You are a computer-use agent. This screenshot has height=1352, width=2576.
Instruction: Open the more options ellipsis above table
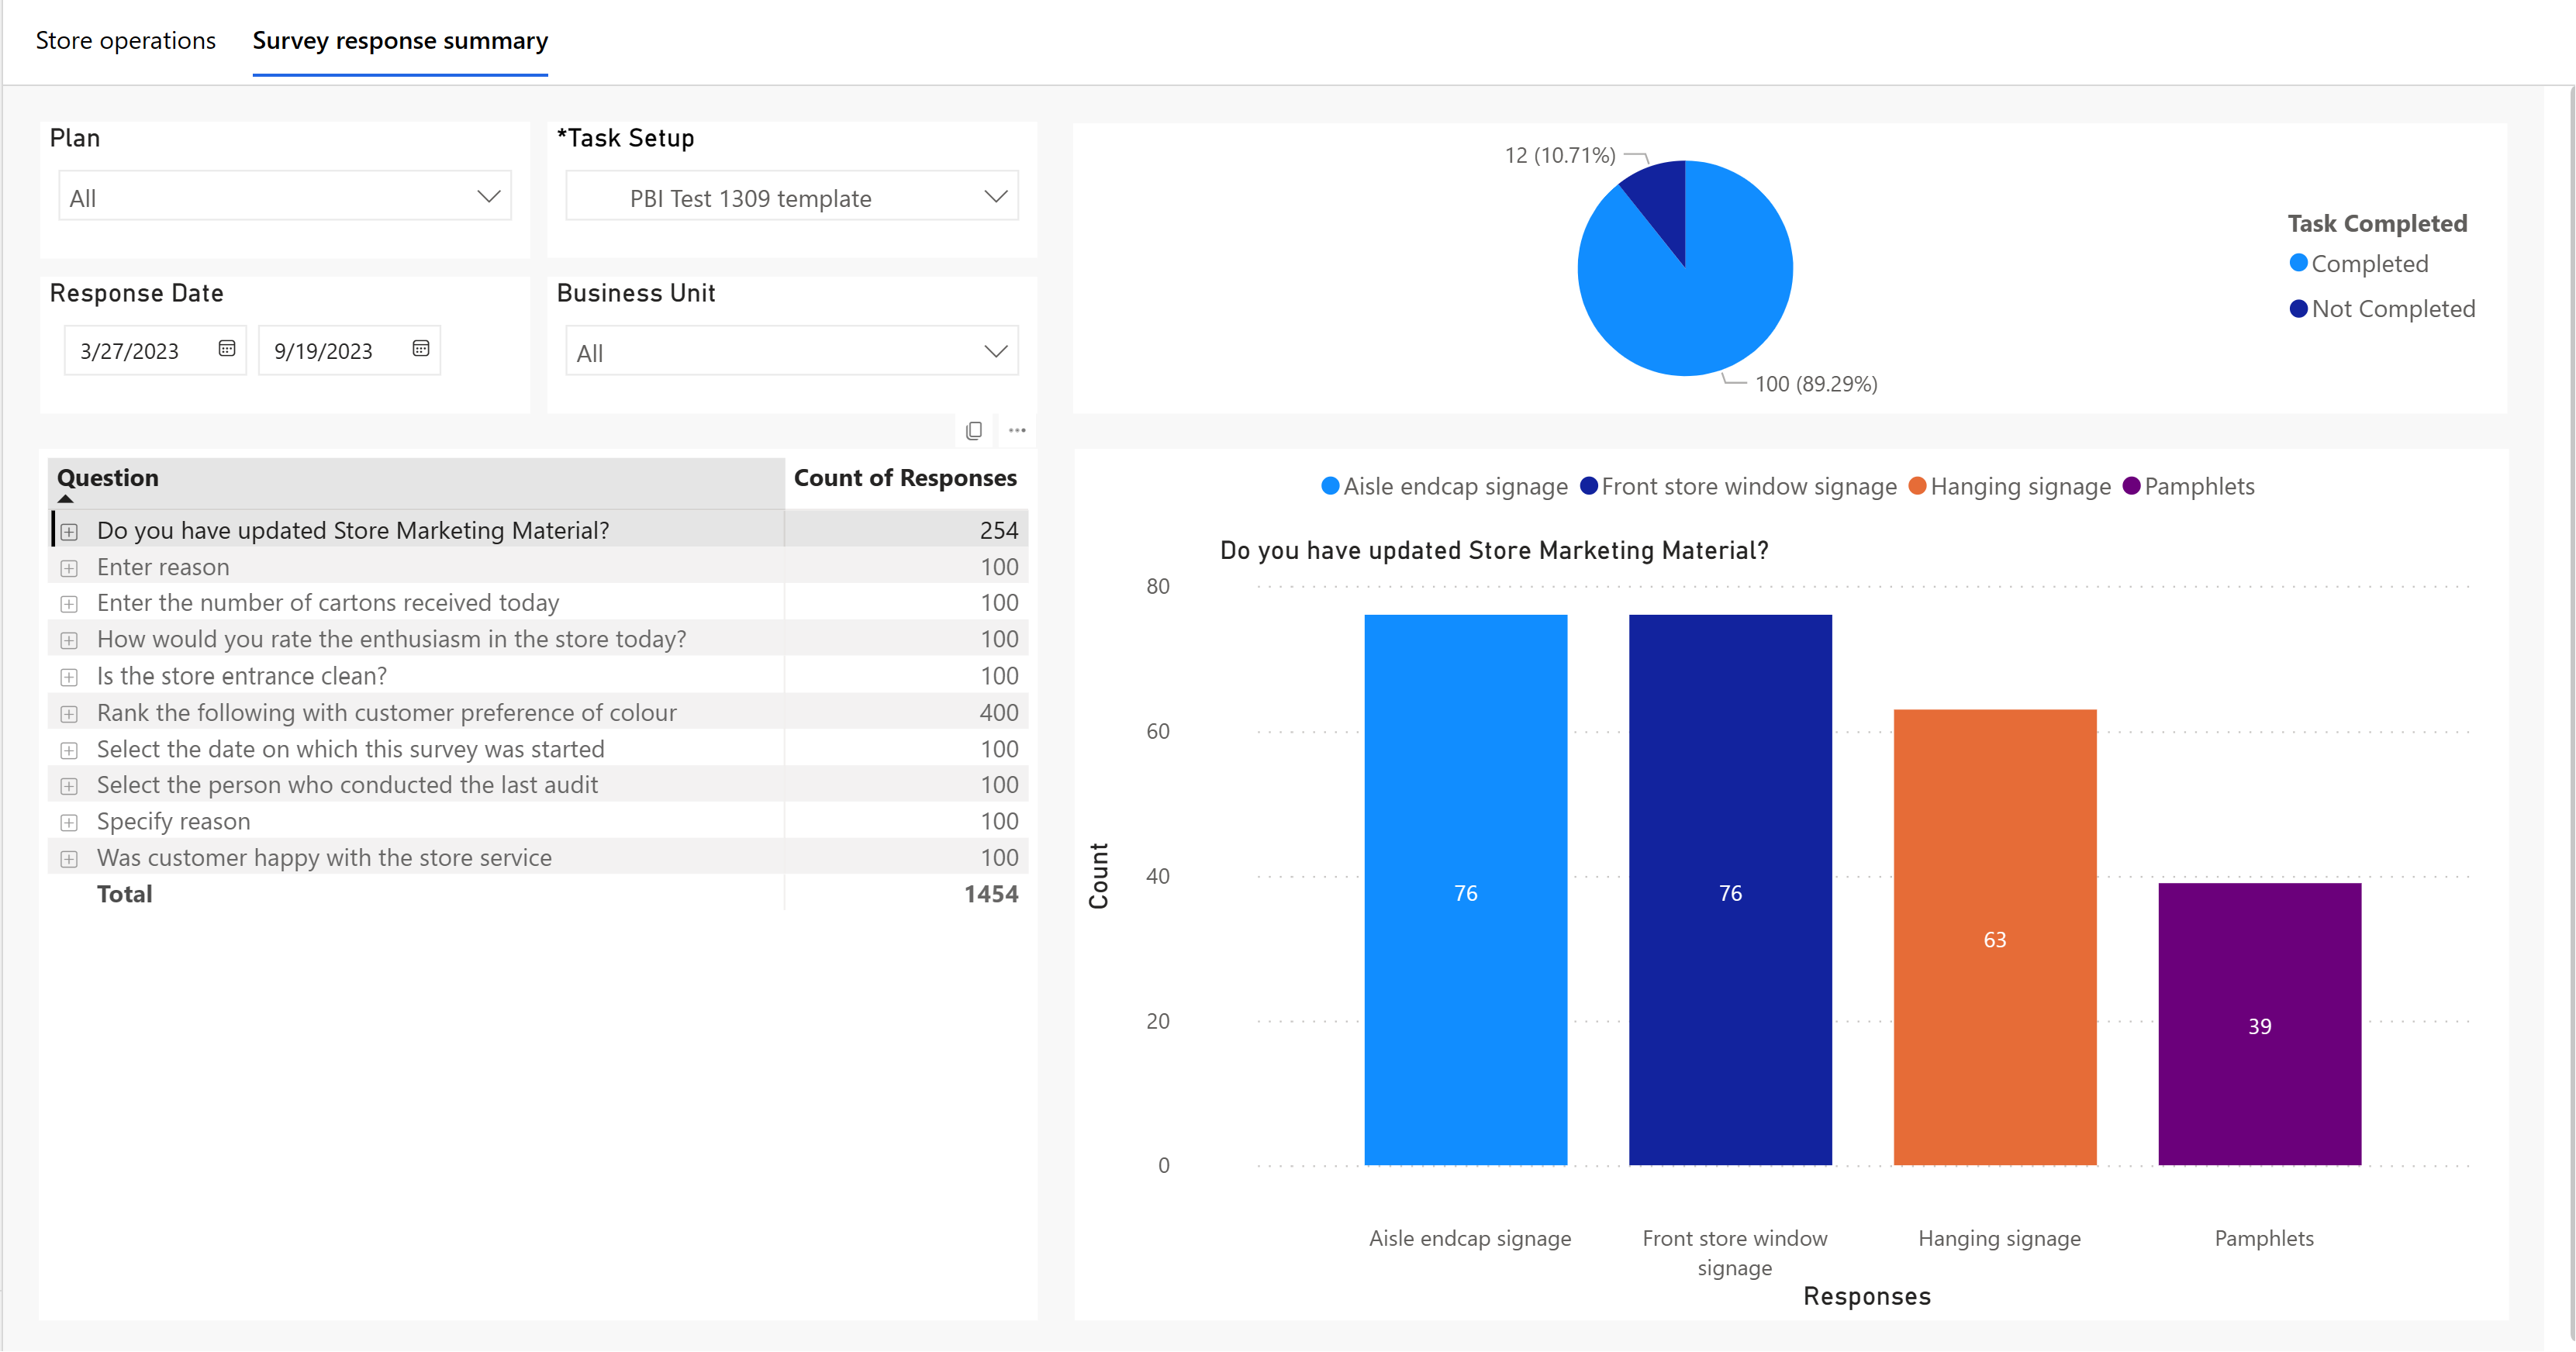point(1017,431)
